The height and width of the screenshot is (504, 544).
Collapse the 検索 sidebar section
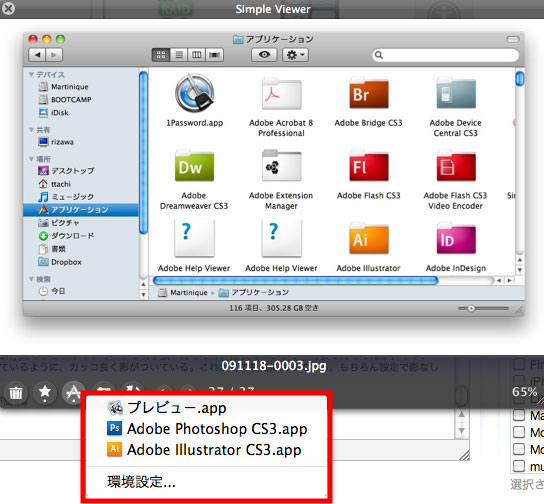coord(31,279)
